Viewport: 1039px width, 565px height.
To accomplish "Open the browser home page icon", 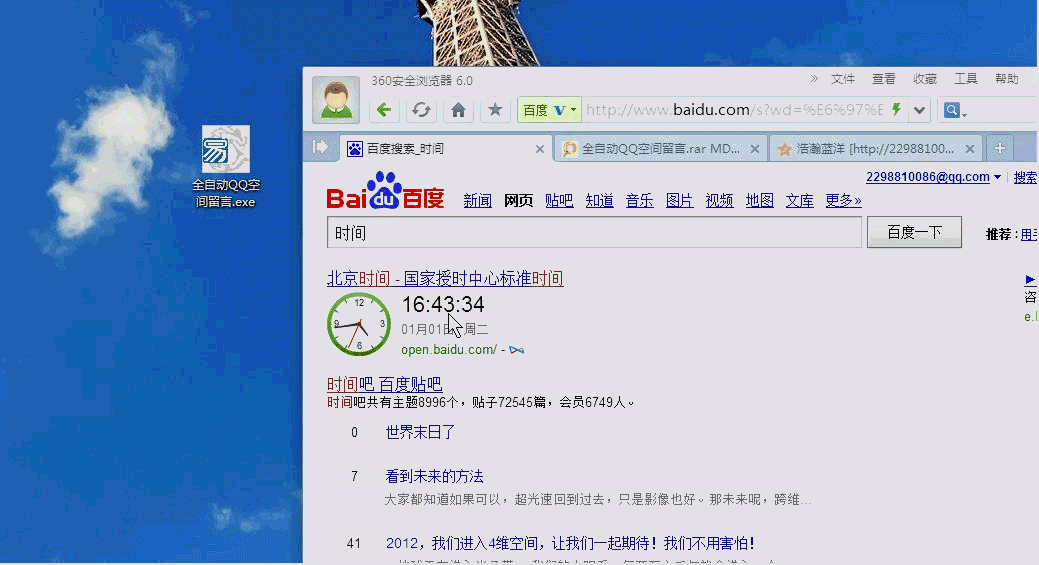I will [x=458, y=110].
